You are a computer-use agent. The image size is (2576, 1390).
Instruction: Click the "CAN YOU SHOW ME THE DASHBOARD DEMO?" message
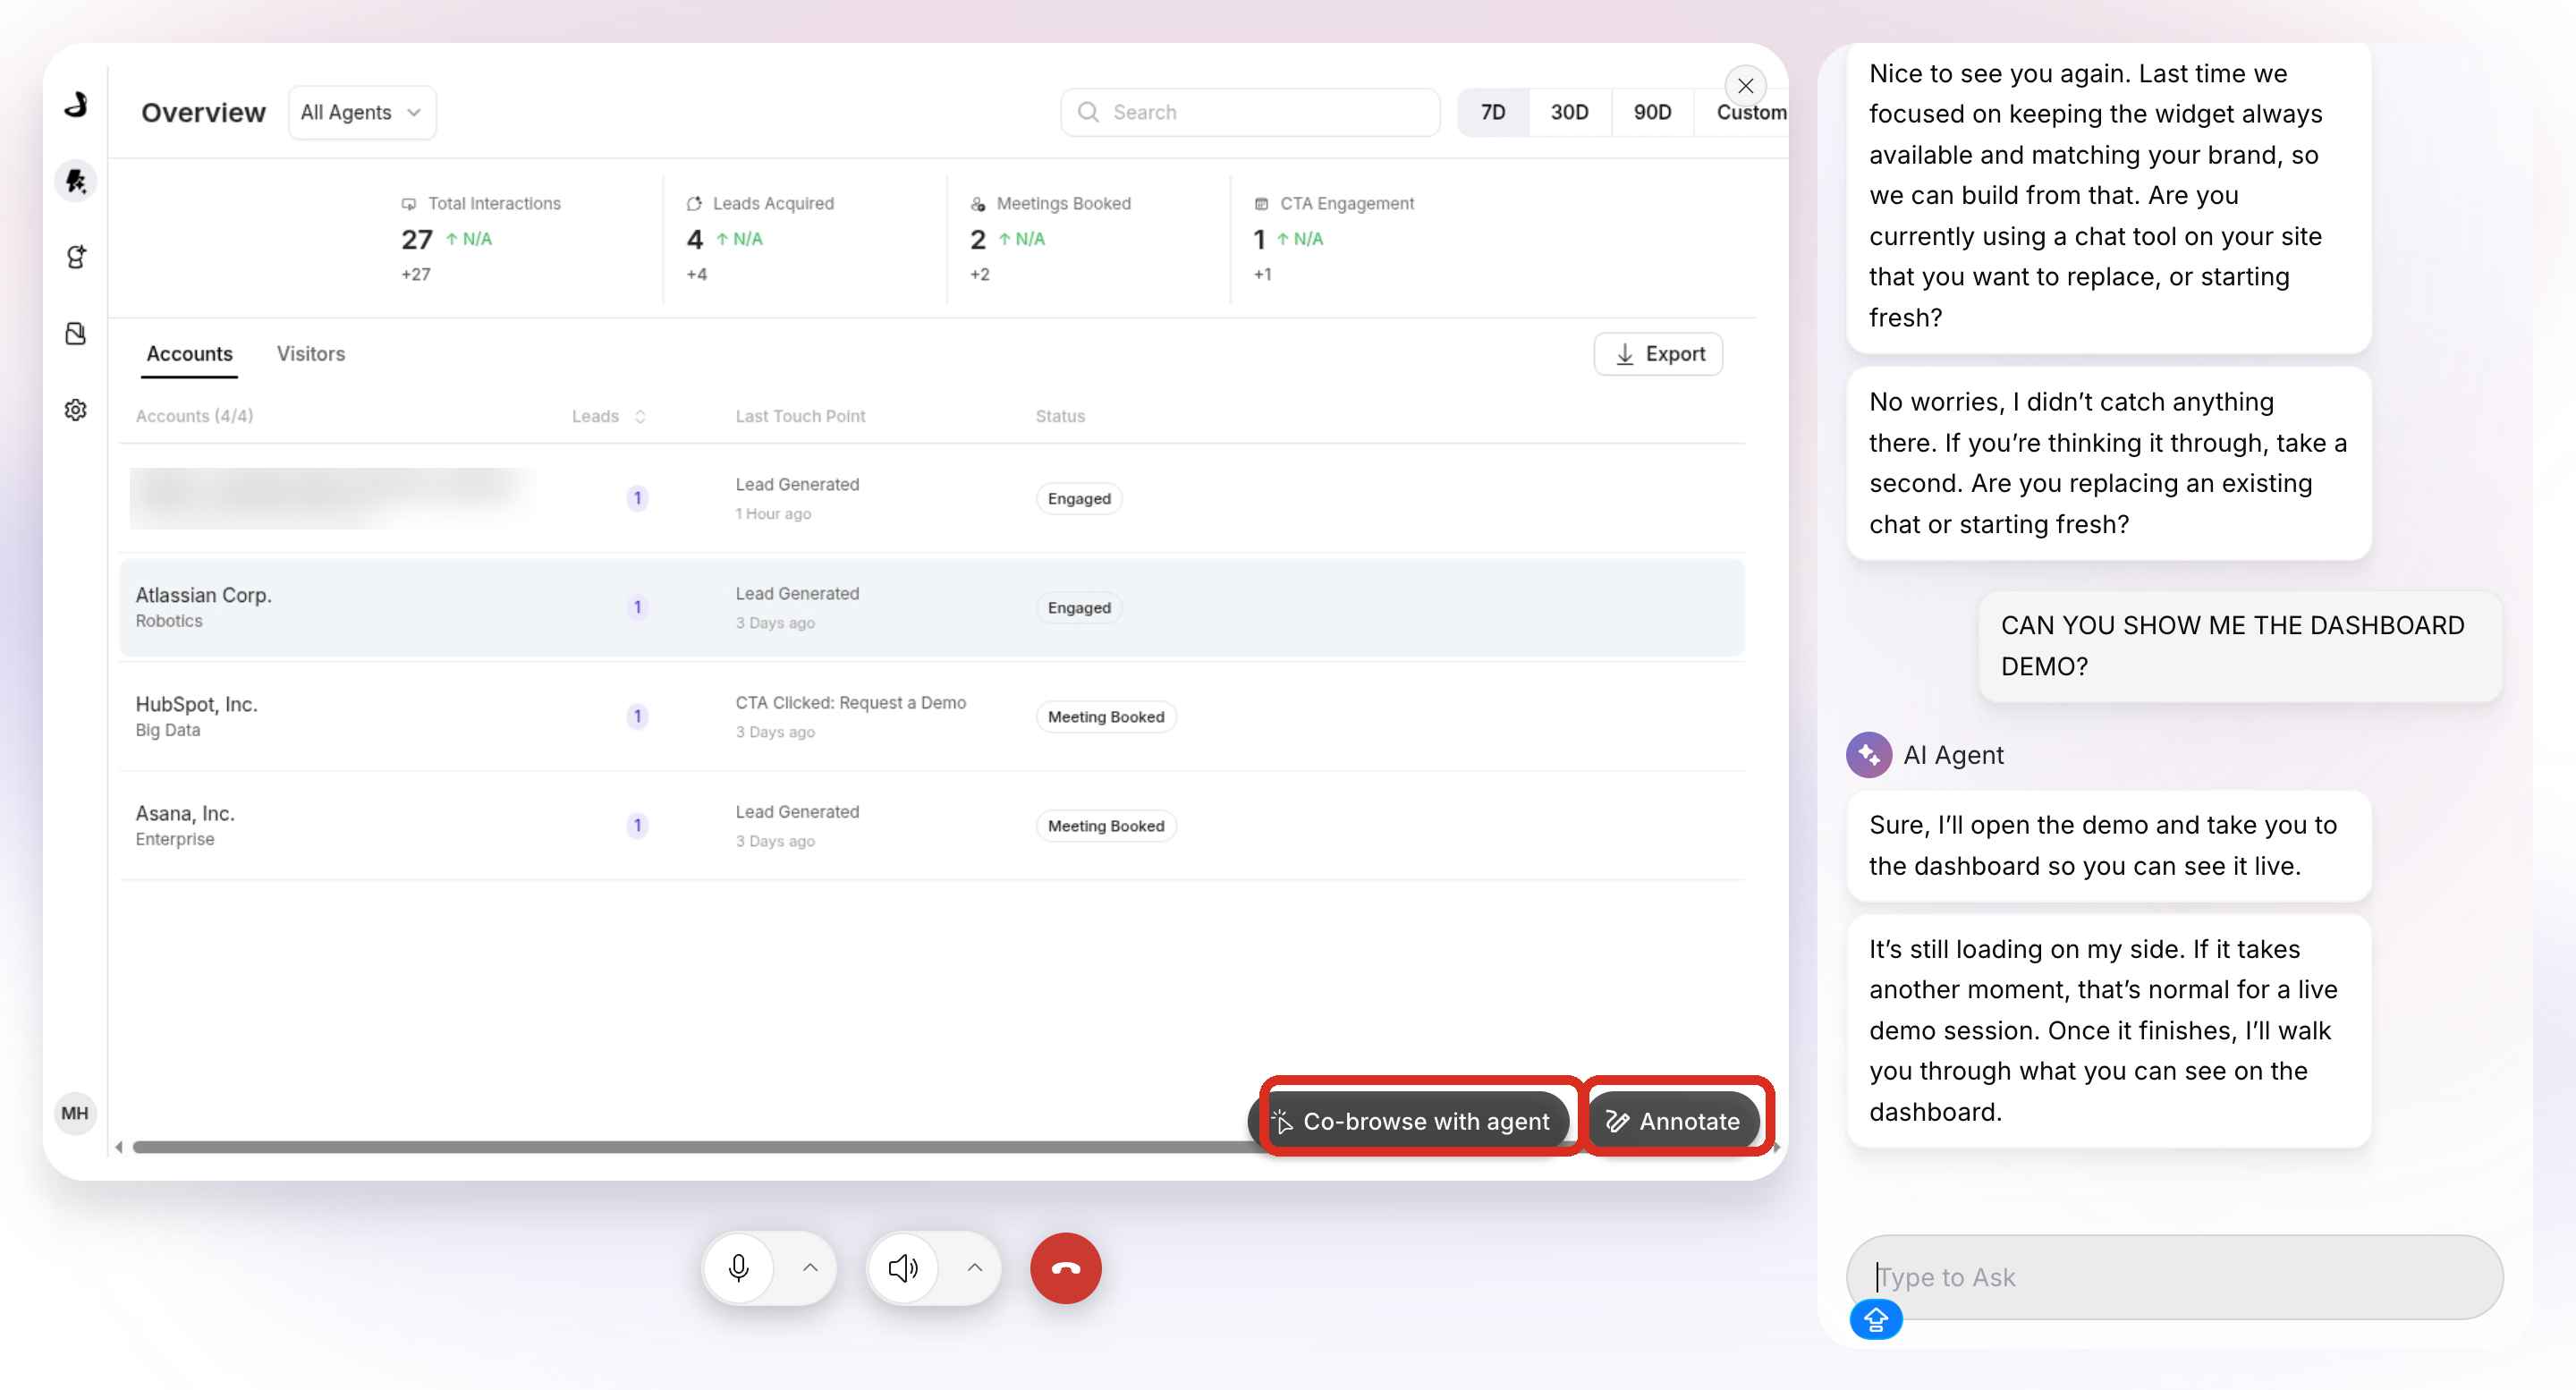pos(2240,646)
